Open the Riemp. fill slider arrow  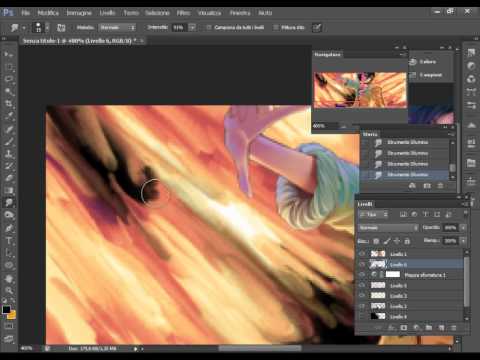coord(463,241)
